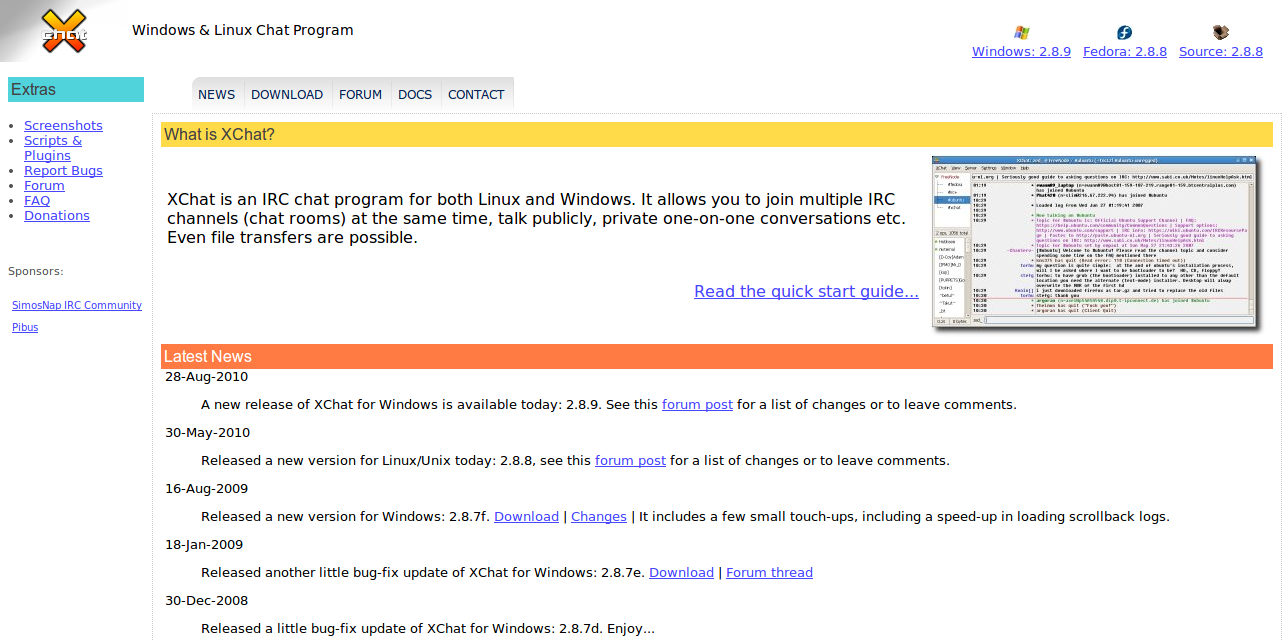Open the Forum link in Extras sidebar
1286x641 pixels.
click(x=44, y=185)
